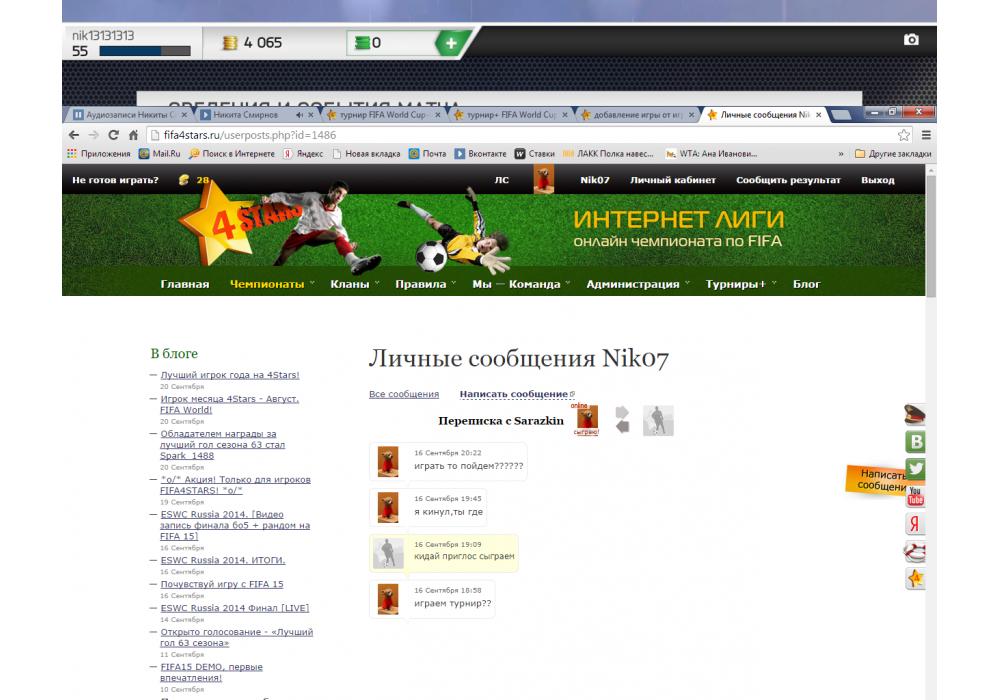Click the browser forward arrow
Viewport: 1000px width, 700px height.
click(x=94, y=135)
